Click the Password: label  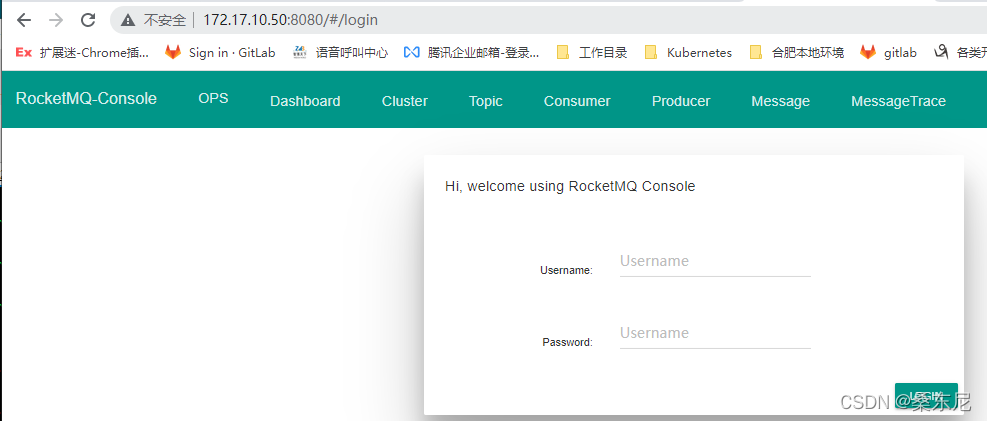coord(568,343)
